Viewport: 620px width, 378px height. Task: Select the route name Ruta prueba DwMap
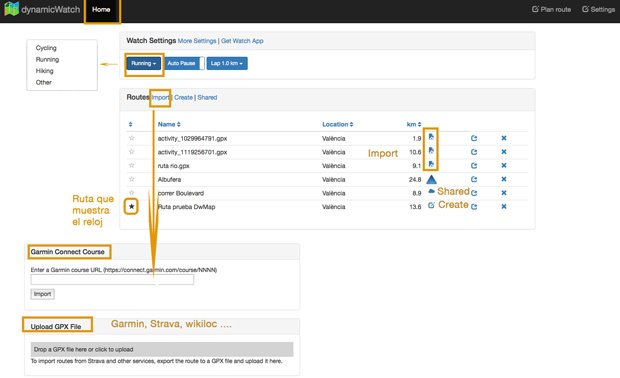click(x=186, y=207)
